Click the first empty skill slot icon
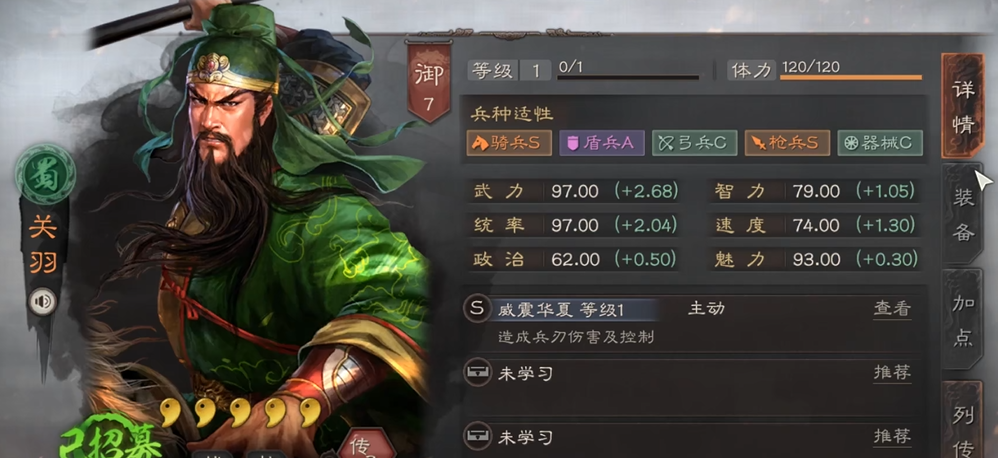Image resolution: width=998 pixels, height=458 pixels. [477, 373]
